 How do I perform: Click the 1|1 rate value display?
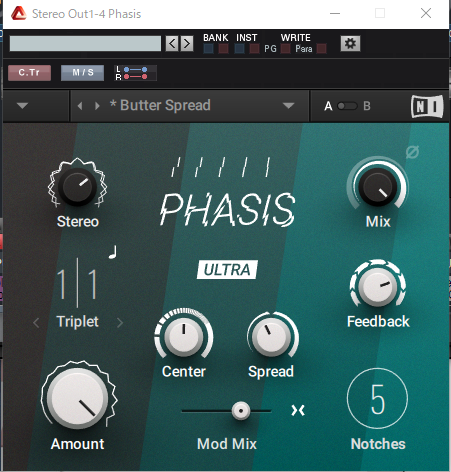pos(77,284)
